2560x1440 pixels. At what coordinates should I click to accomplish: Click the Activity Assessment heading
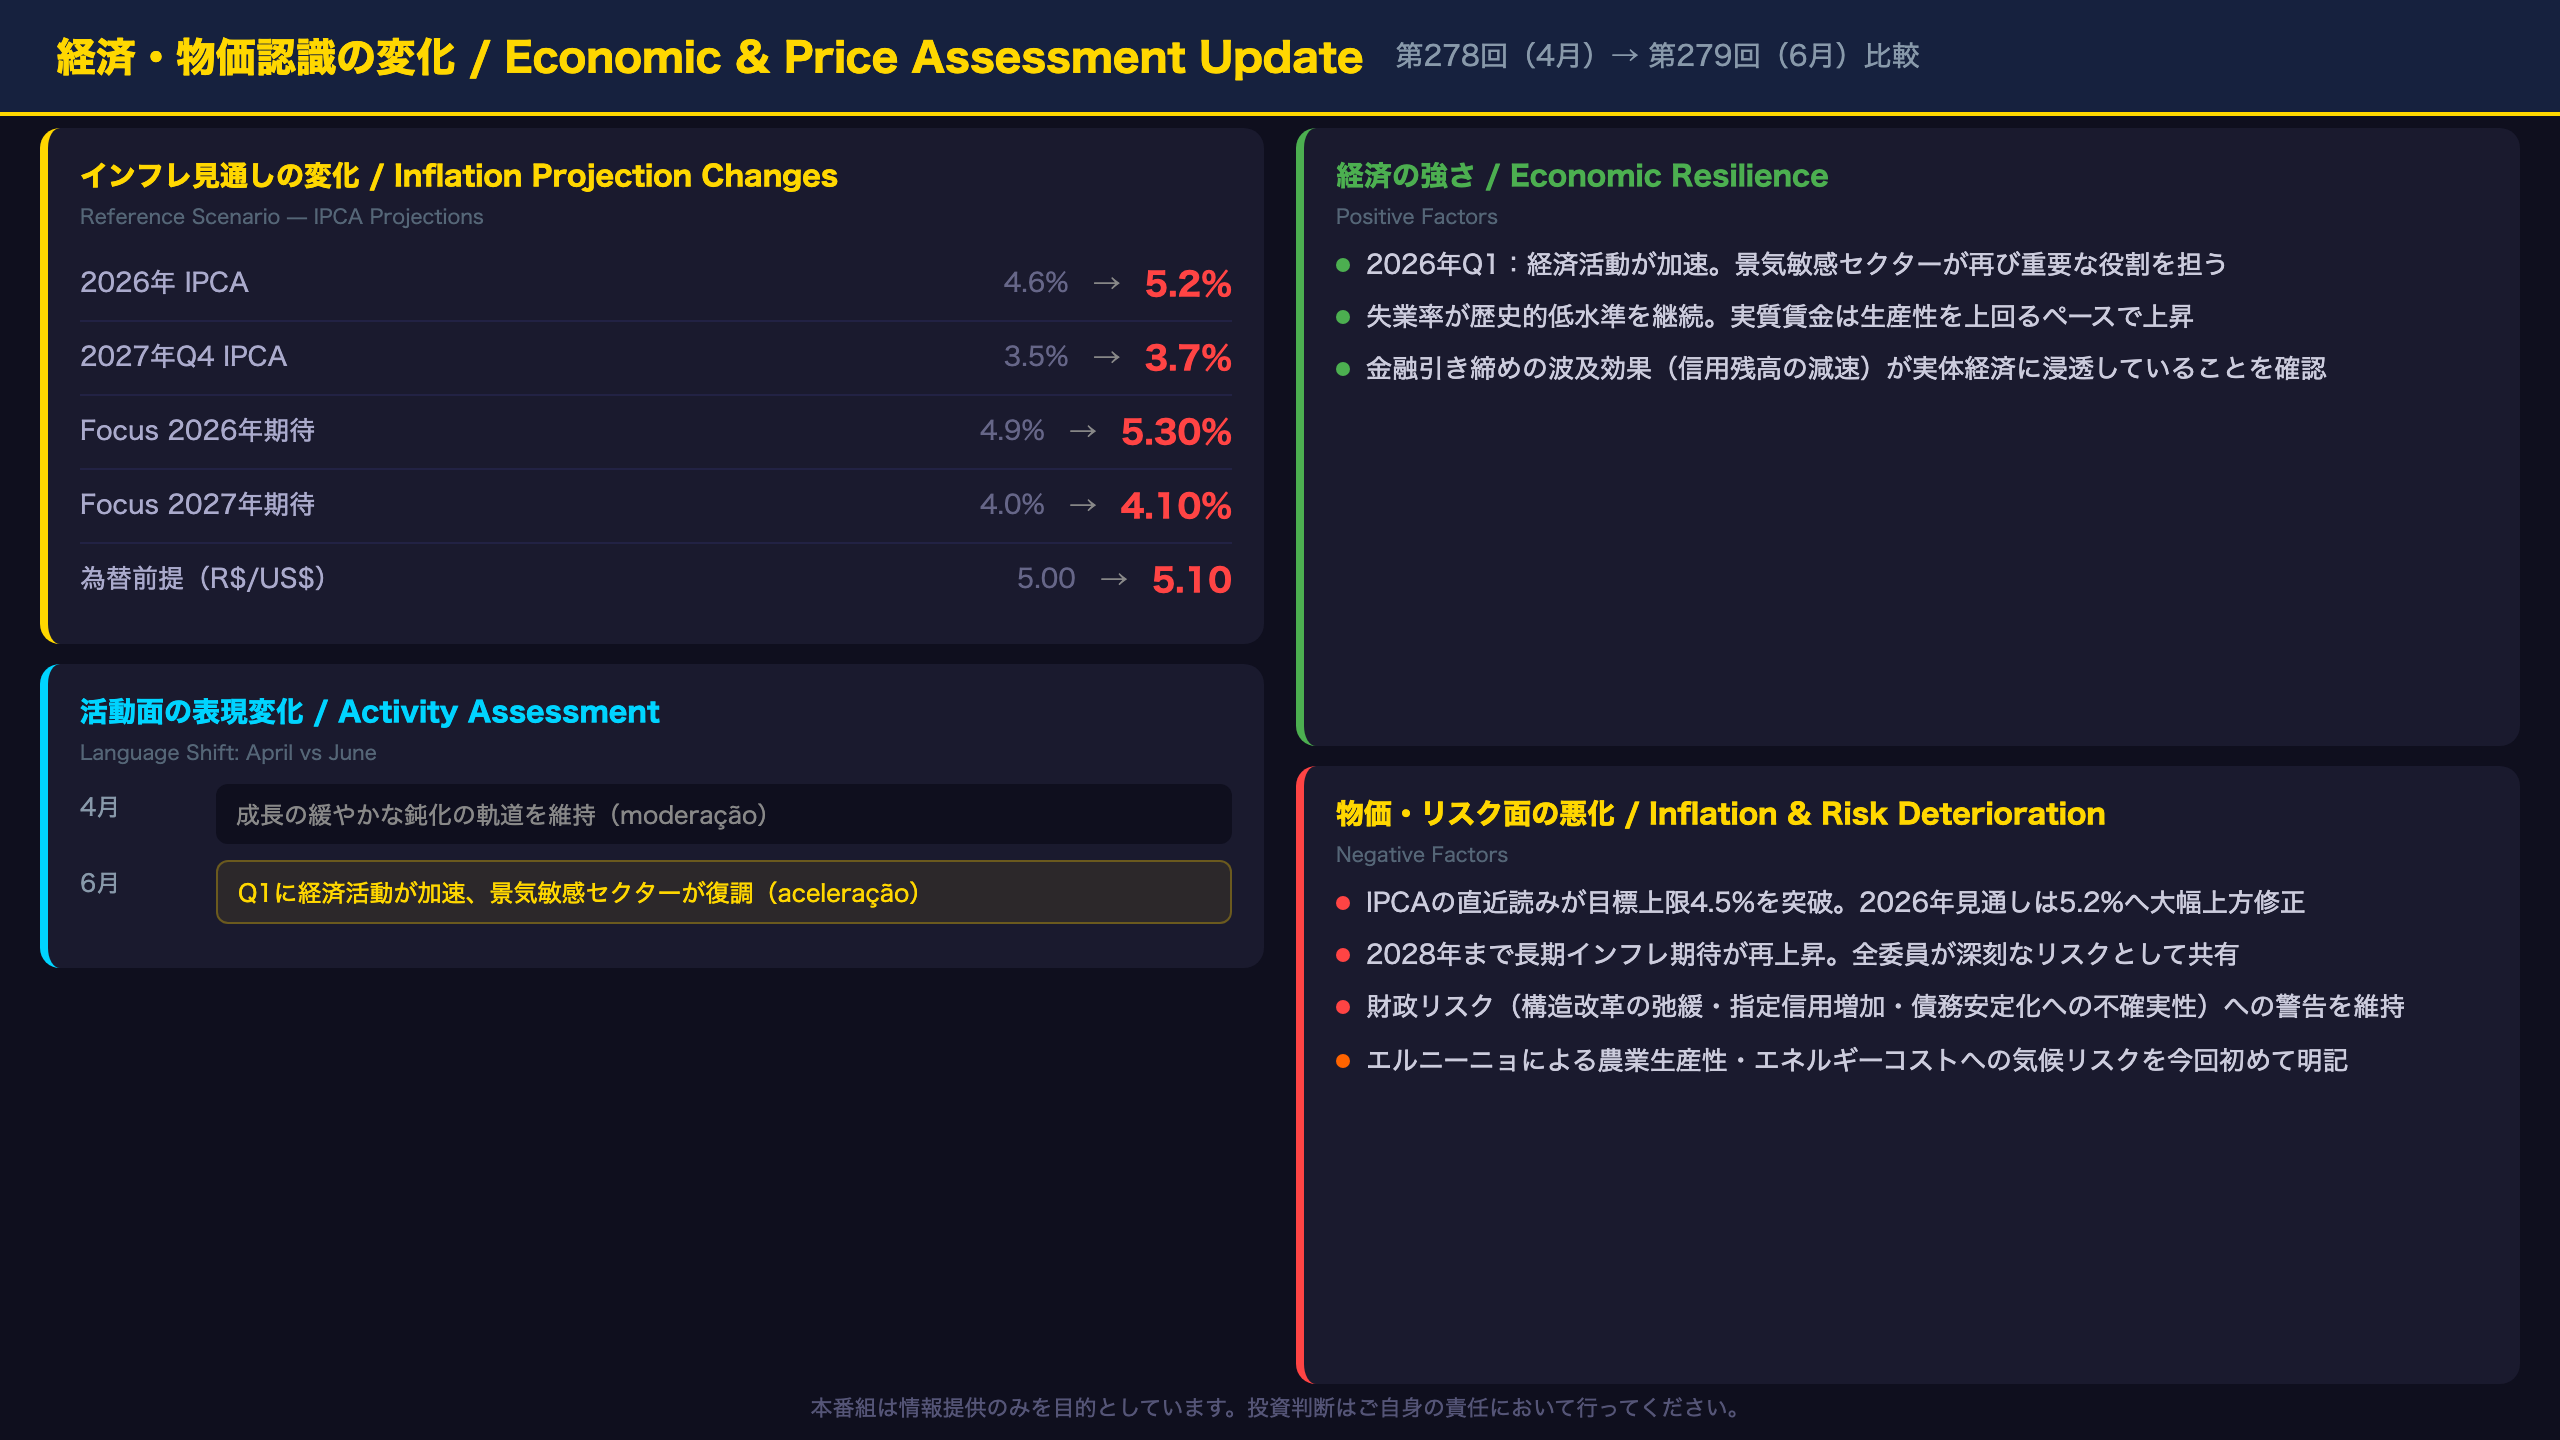coord(370,712)
